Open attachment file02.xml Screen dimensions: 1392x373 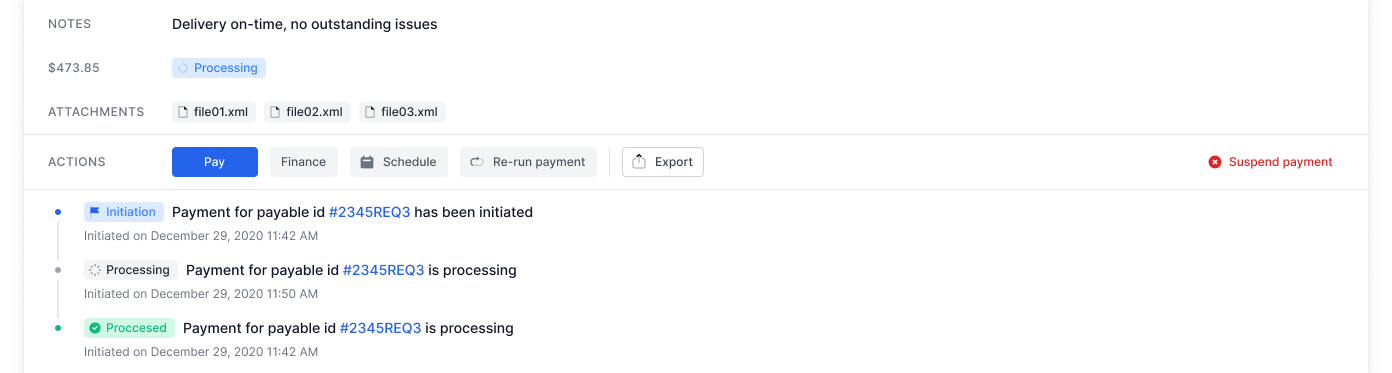click(307, 112)
